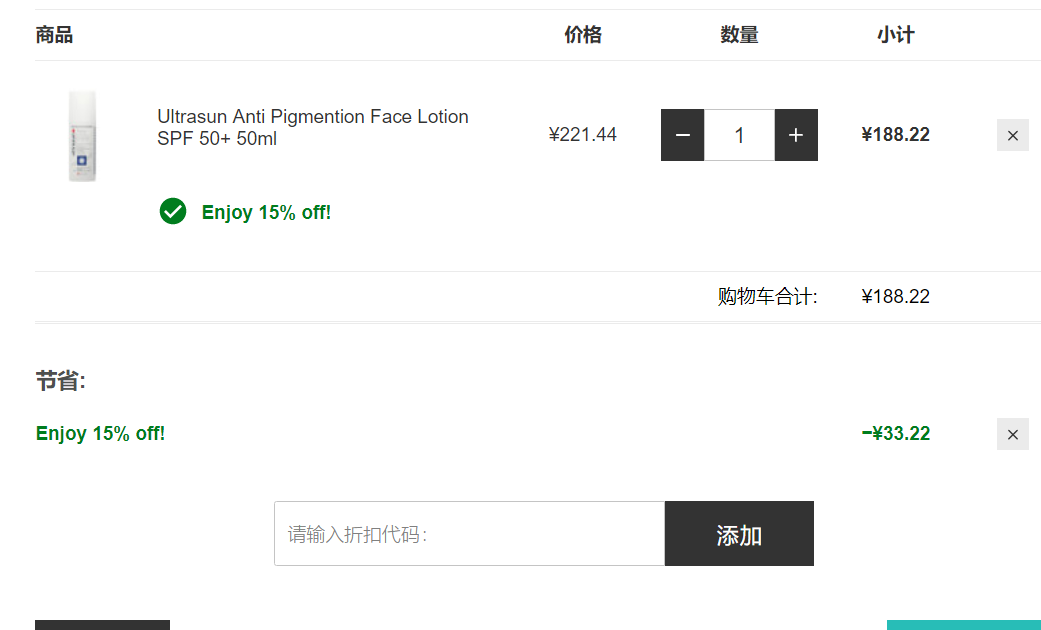Click the 添加 button
1041x630 pixels.
coord(739,534)
